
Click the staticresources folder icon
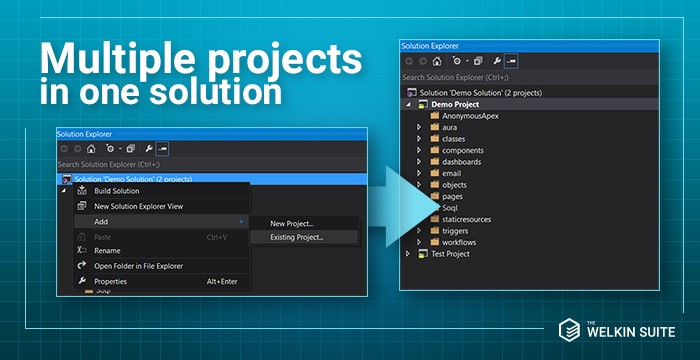[x=435, y=219]
